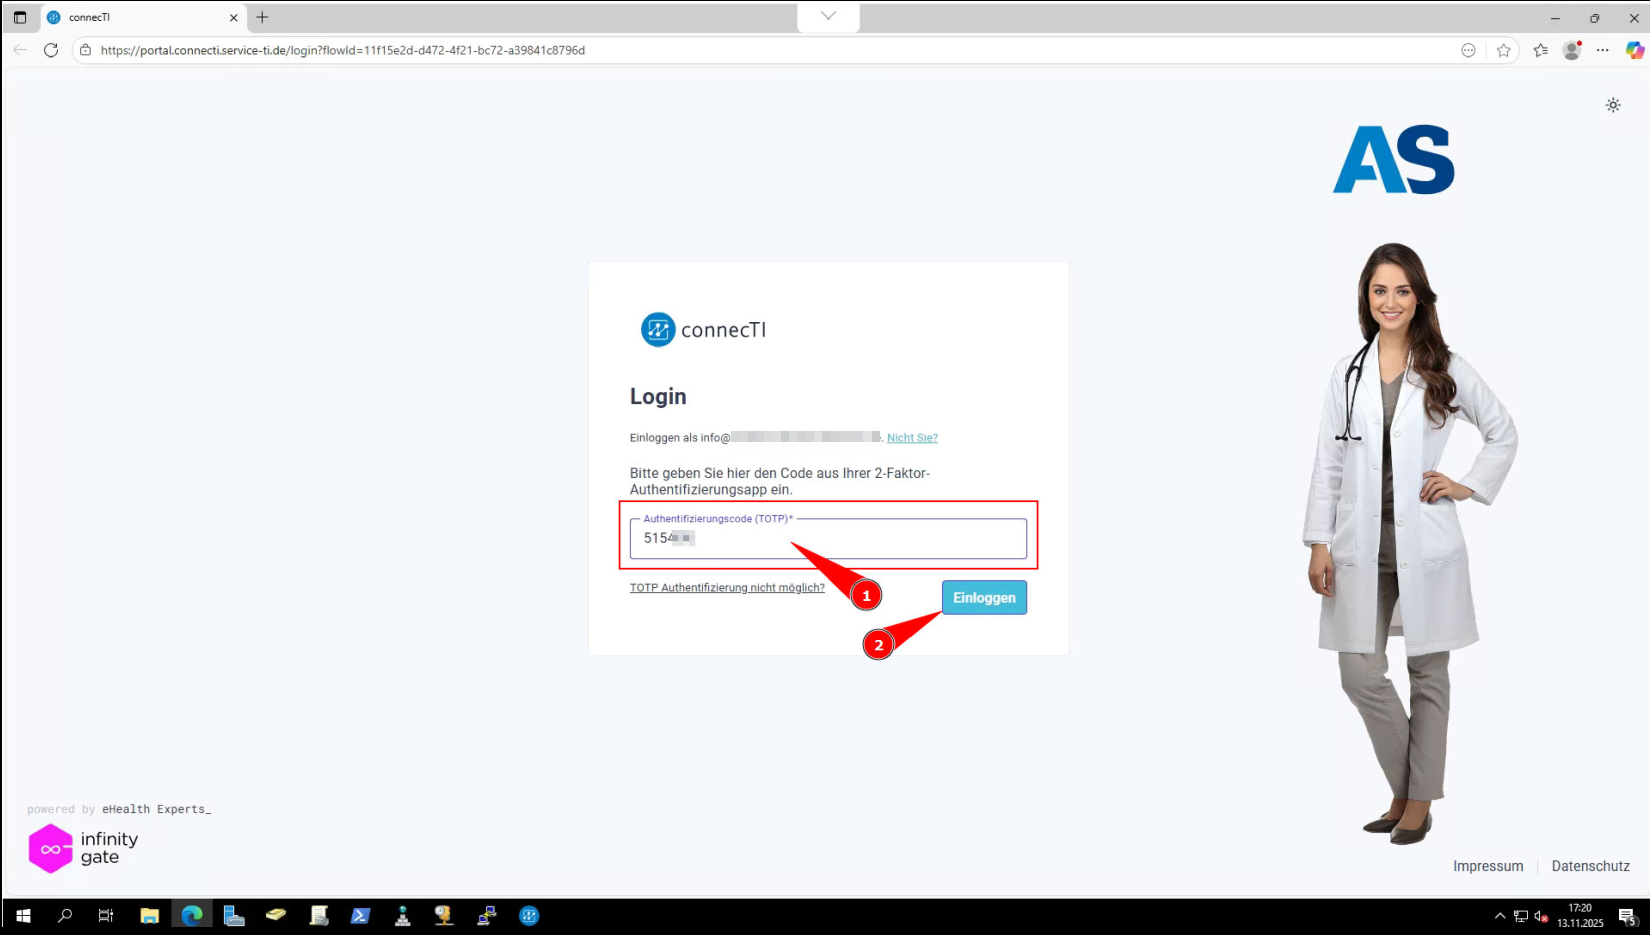The width and height of the screenshot is (1650, 935).
Task: Open 'TOTP Authentifizierung nicht möglich?' link
Action: [727, 588]
